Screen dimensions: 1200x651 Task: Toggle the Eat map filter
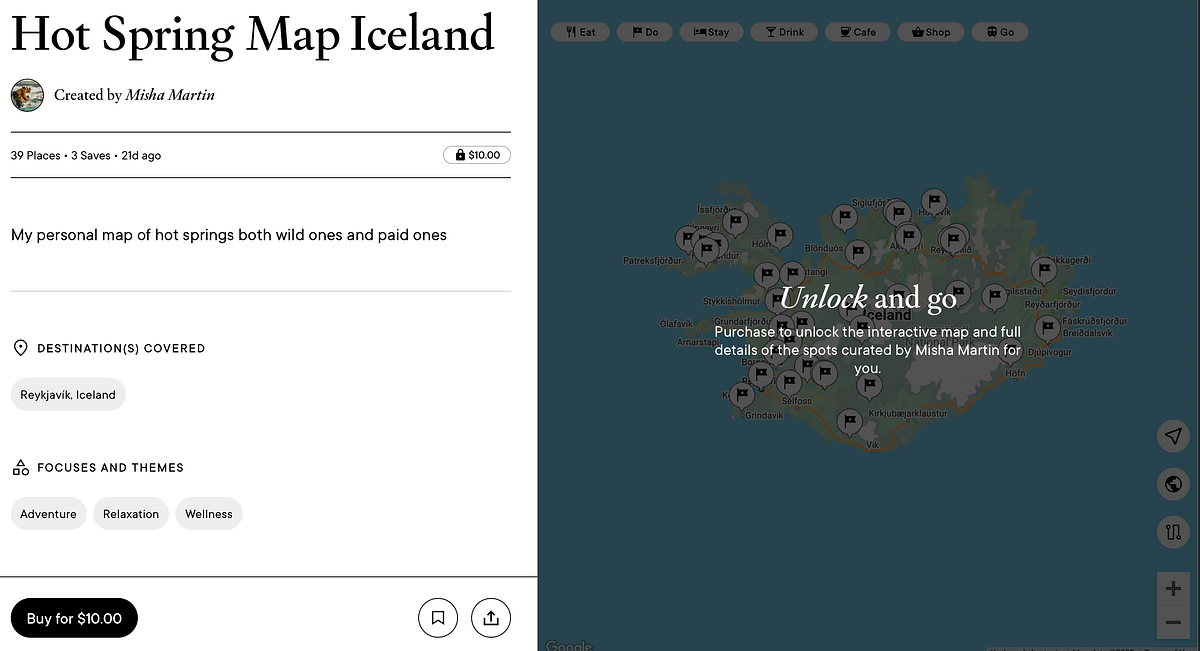[580, 31]
